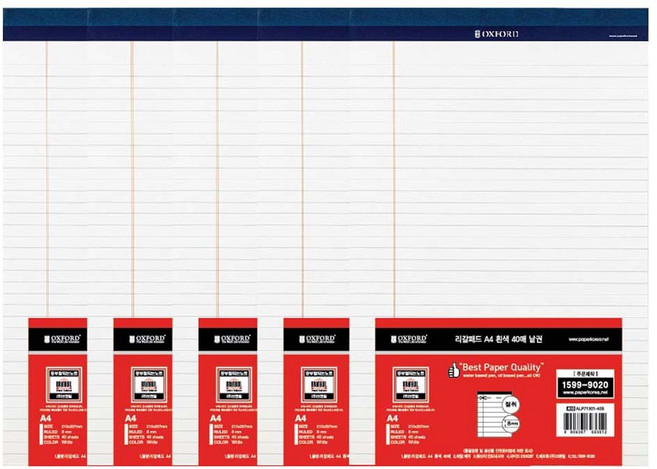Click the Oxford logo on the fourth pad label

pyautogui.click(x=317, y=339)
